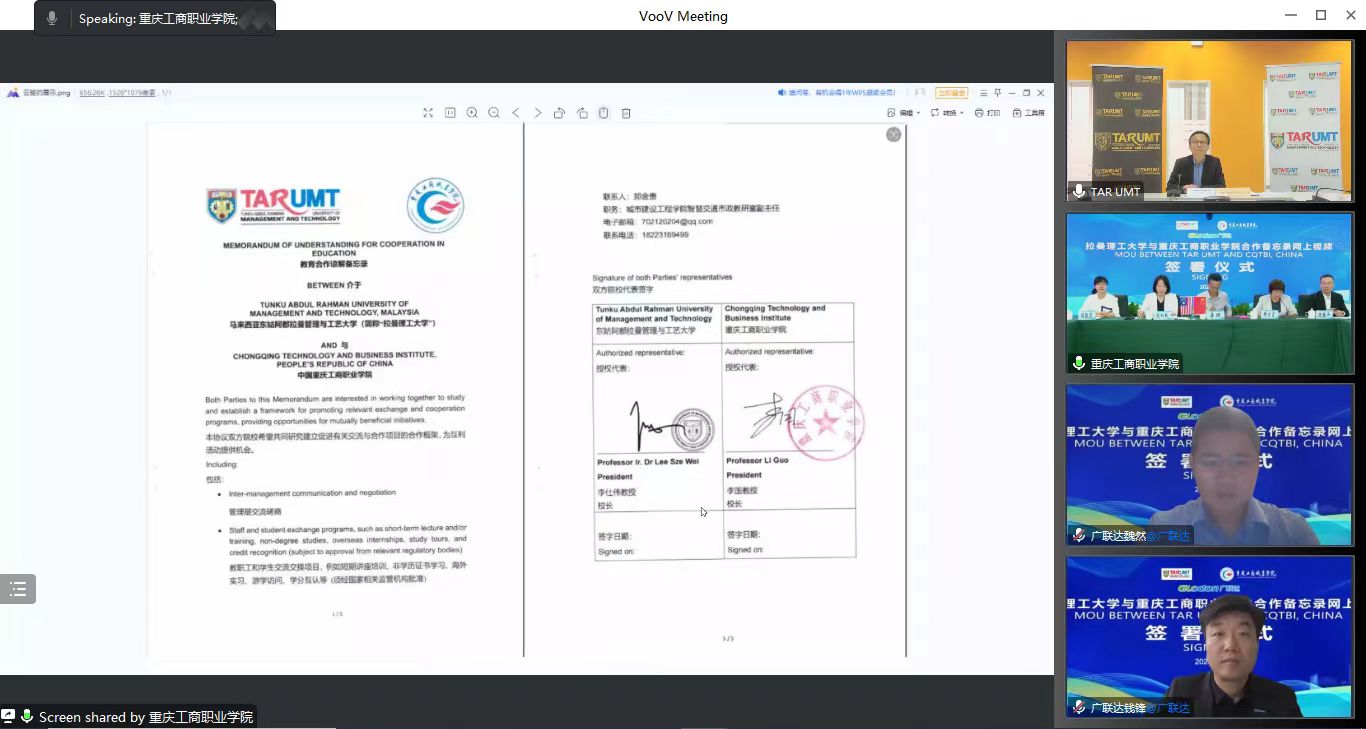1366x729 pixels.
Task: Zoom in with the magnifier plus icon
Action: click(472, 113)
